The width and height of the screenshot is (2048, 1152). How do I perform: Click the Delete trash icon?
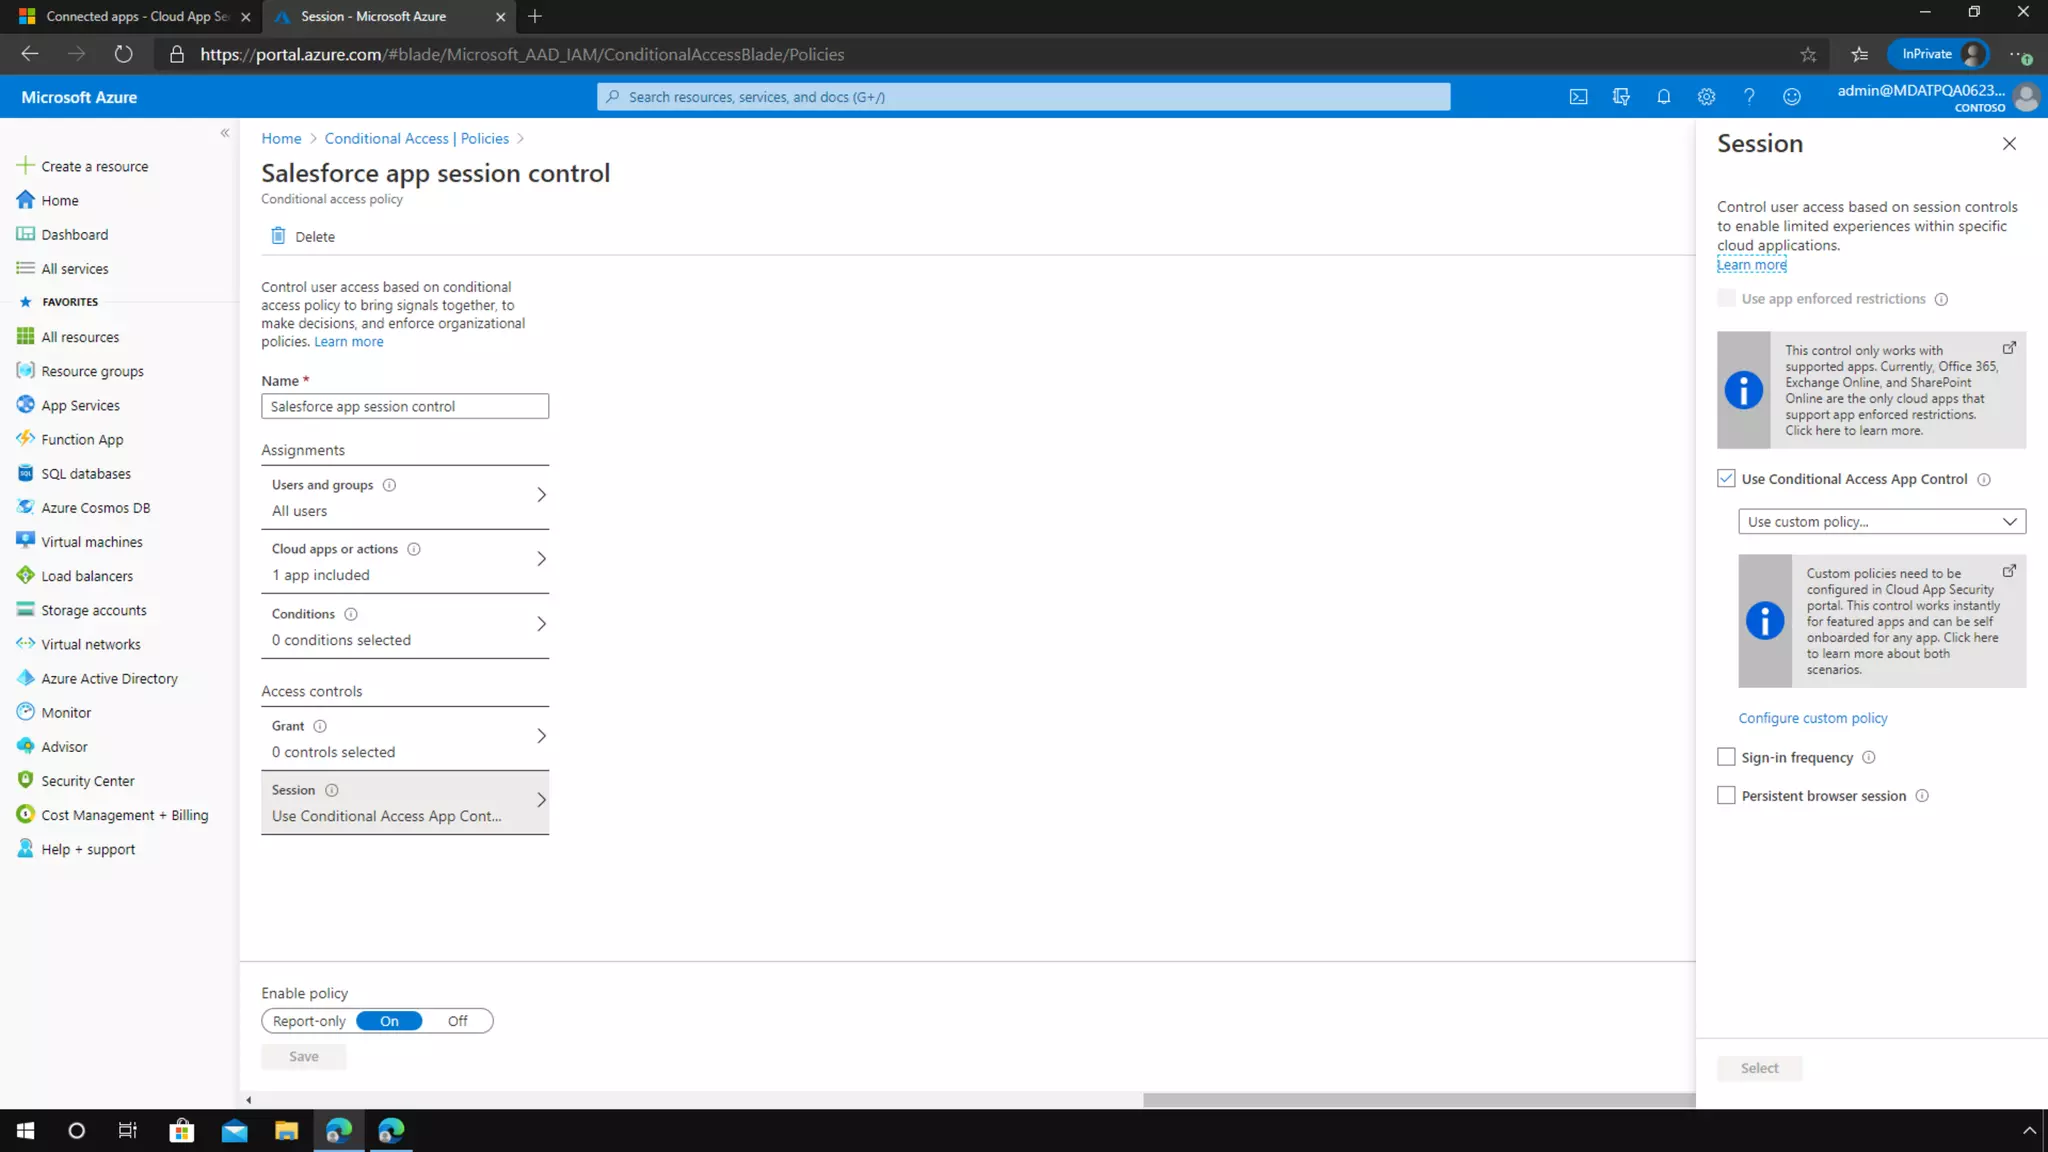(x=278, y=236)
